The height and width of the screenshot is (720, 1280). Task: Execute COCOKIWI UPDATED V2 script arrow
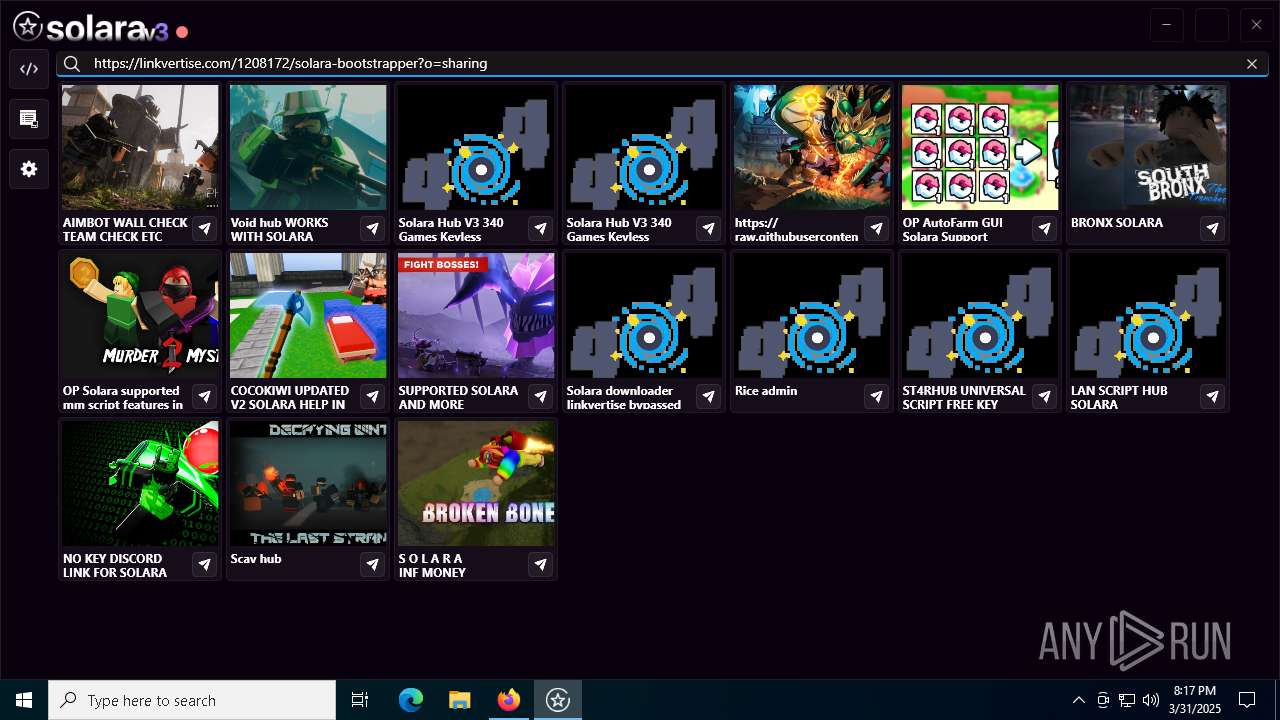tap(372, 397)
